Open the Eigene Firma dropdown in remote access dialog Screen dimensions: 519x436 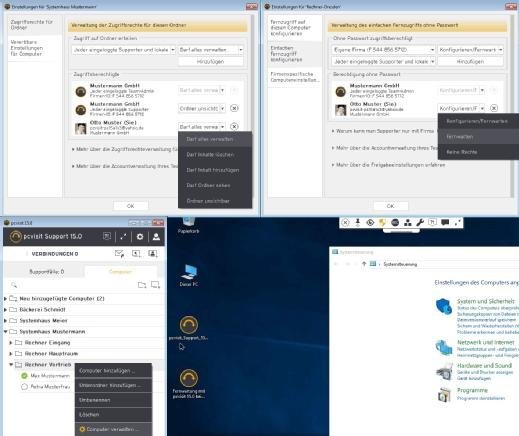383,50
